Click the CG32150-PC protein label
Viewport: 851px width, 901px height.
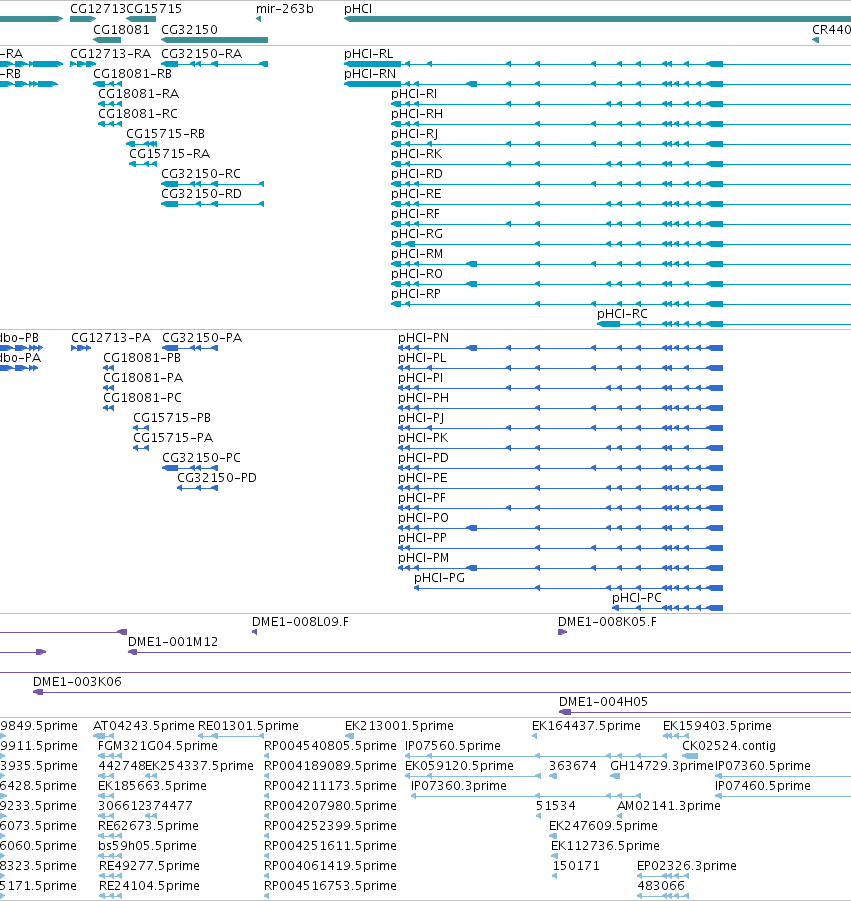pyautogui.click(x=201, y=459)
